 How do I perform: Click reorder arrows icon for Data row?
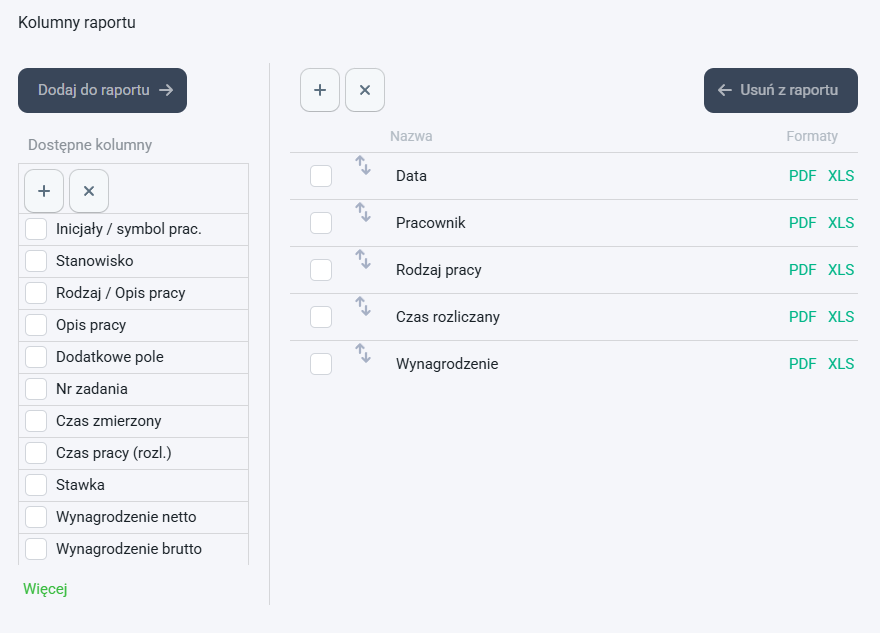363,166
